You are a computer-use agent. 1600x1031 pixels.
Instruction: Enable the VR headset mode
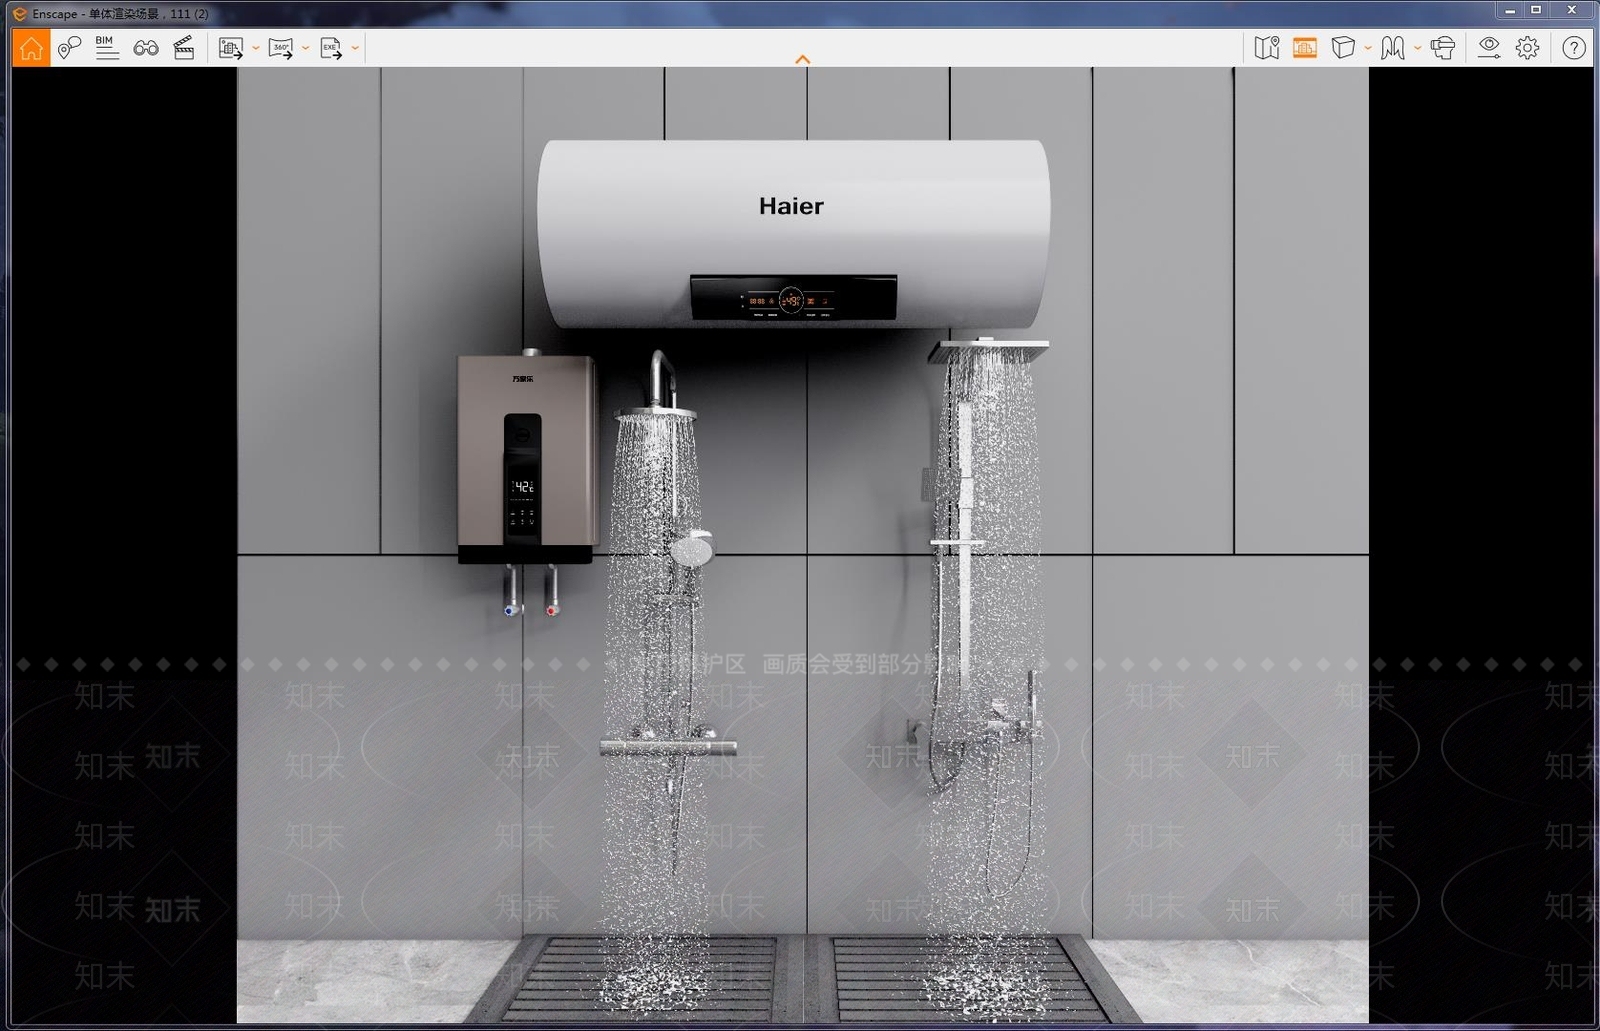click(1442, 48)
